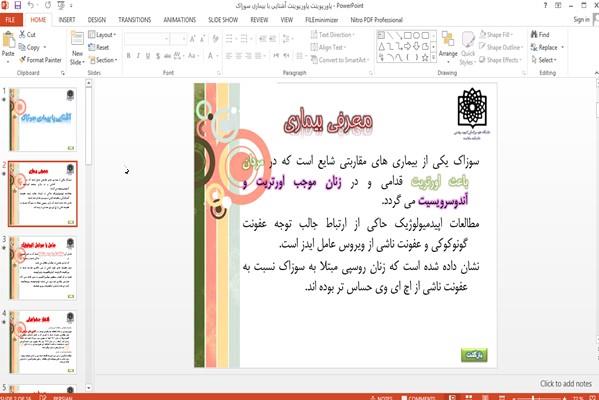Open the Shape Fill dropdown

point(495,35)
